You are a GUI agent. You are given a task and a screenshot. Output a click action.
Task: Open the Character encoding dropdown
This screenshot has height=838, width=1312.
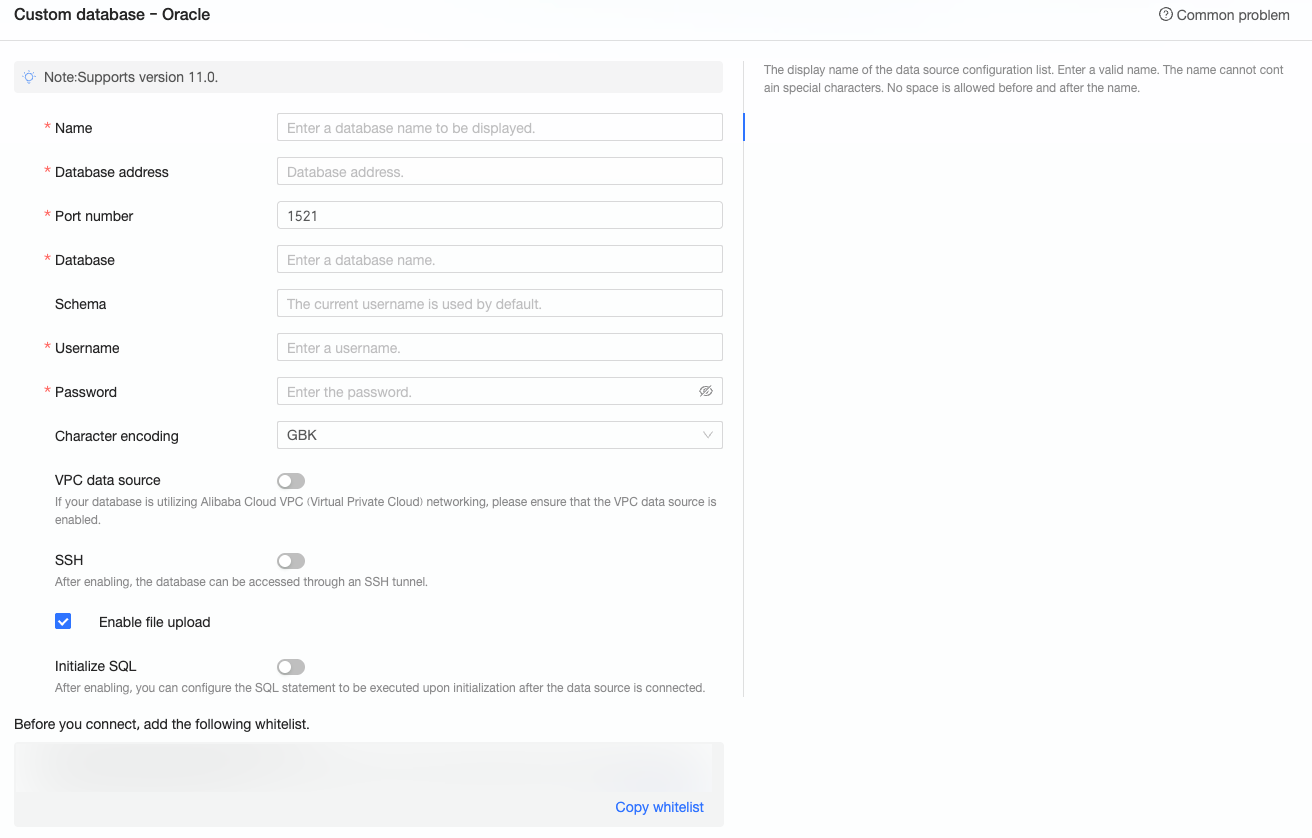point(498,435)
